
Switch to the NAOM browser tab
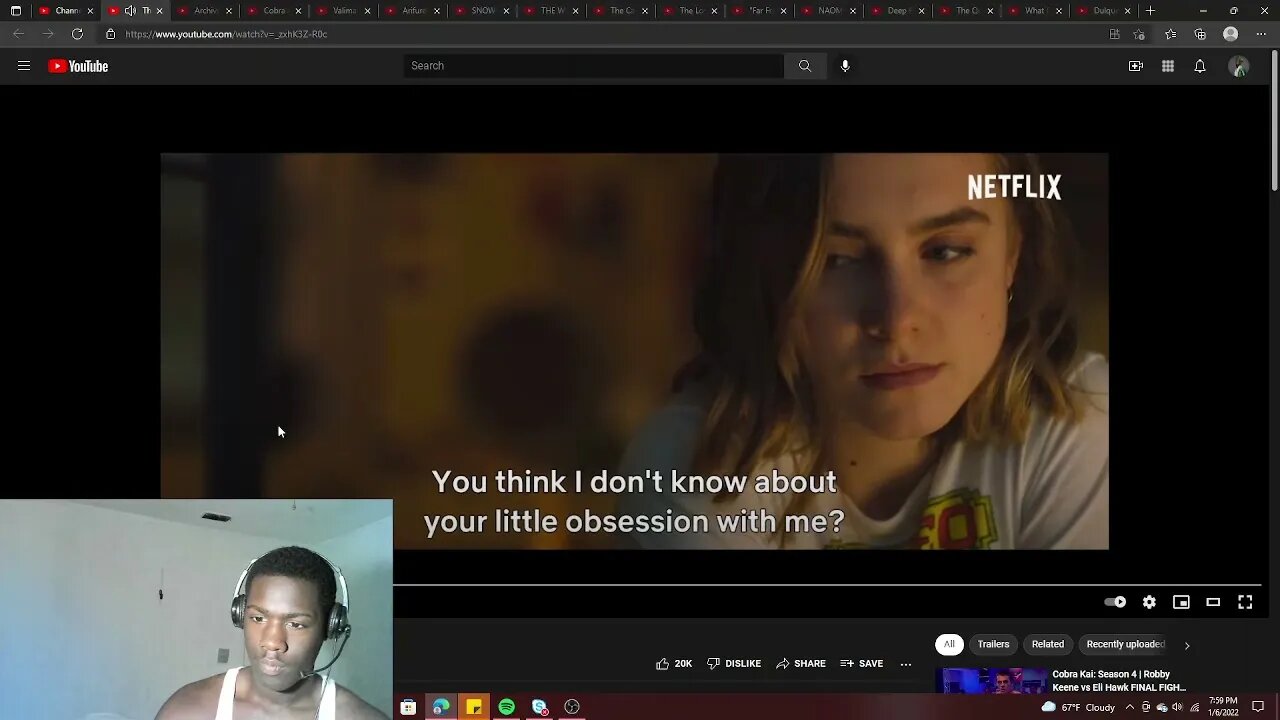pos(829,11)
